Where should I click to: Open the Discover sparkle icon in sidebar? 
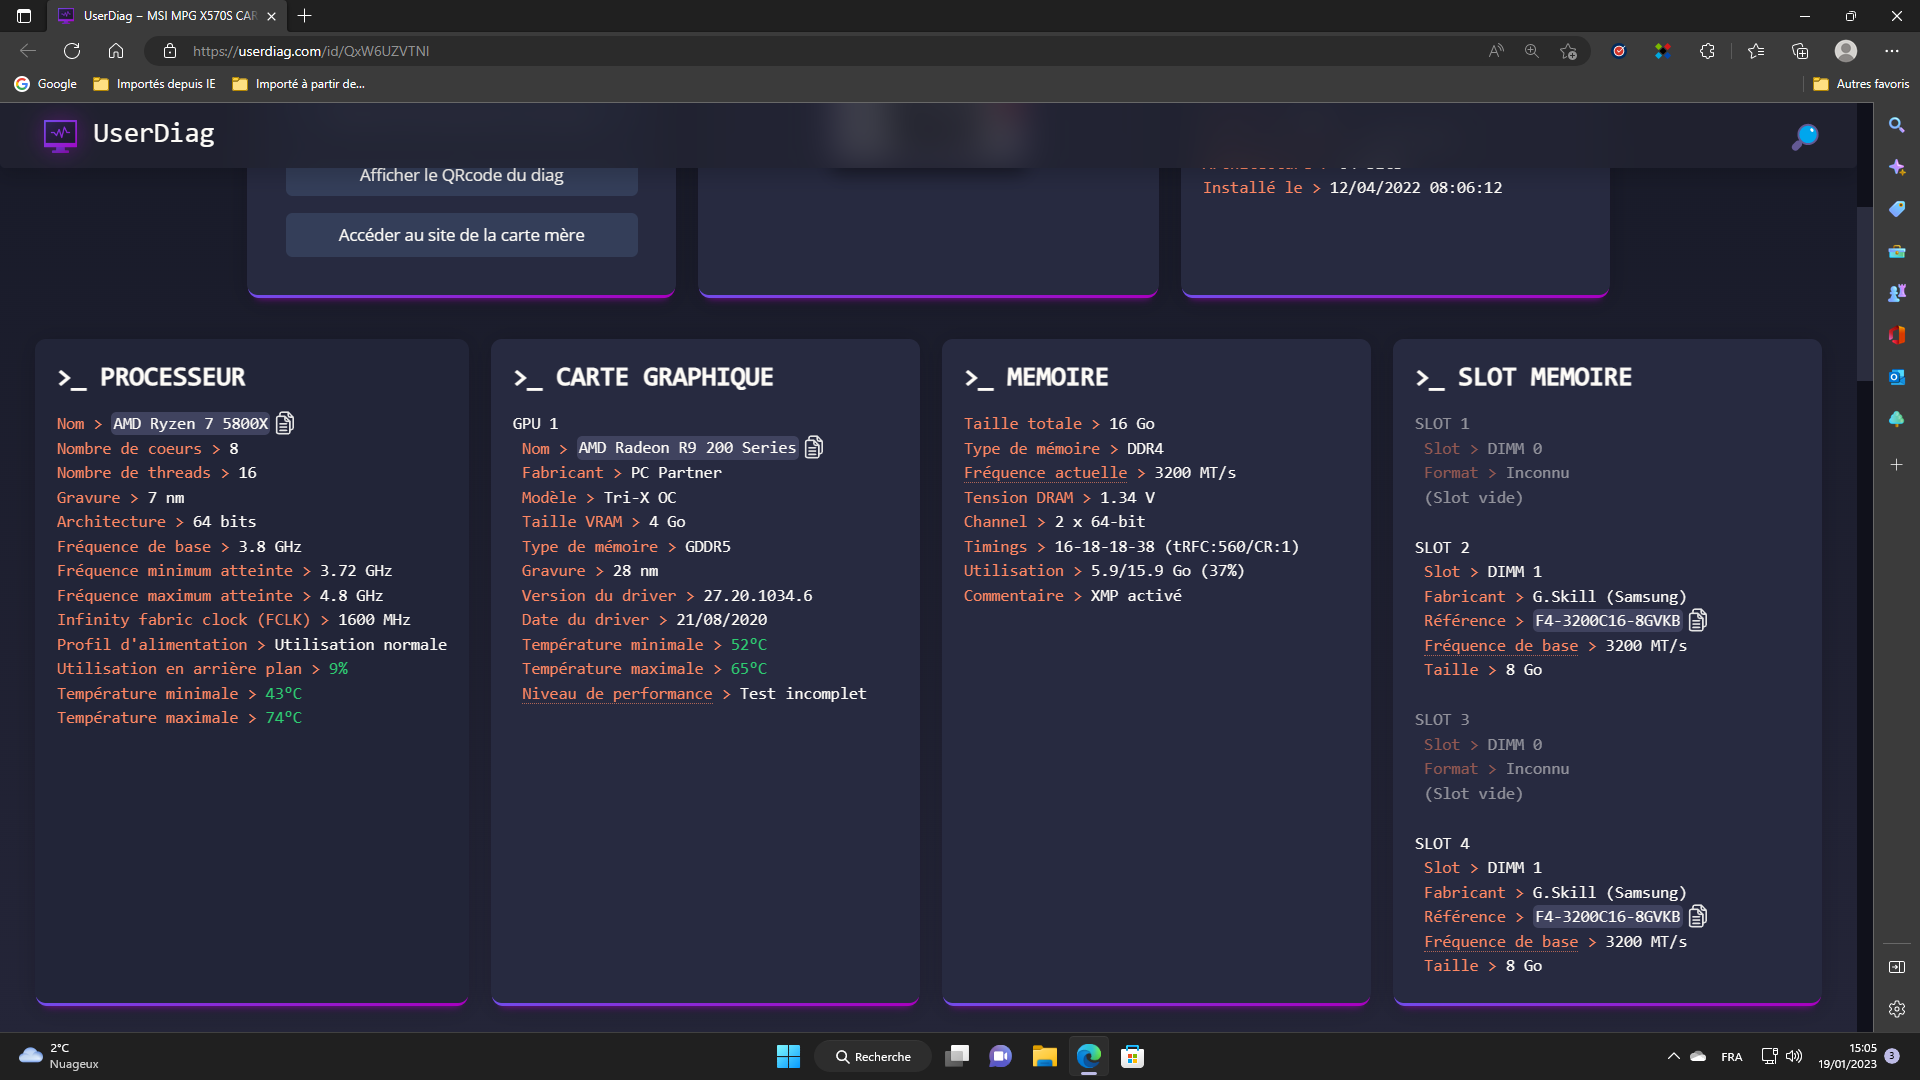1896,167
